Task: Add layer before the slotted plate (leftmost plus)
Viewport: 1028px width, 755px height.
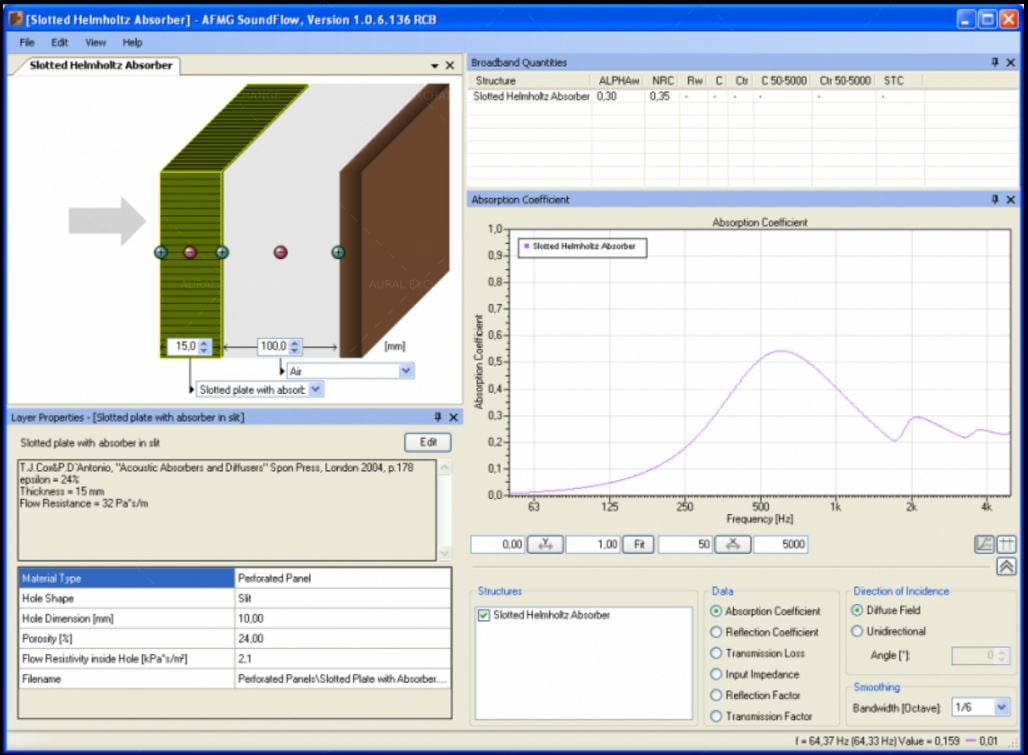Action: coord(161,252)
